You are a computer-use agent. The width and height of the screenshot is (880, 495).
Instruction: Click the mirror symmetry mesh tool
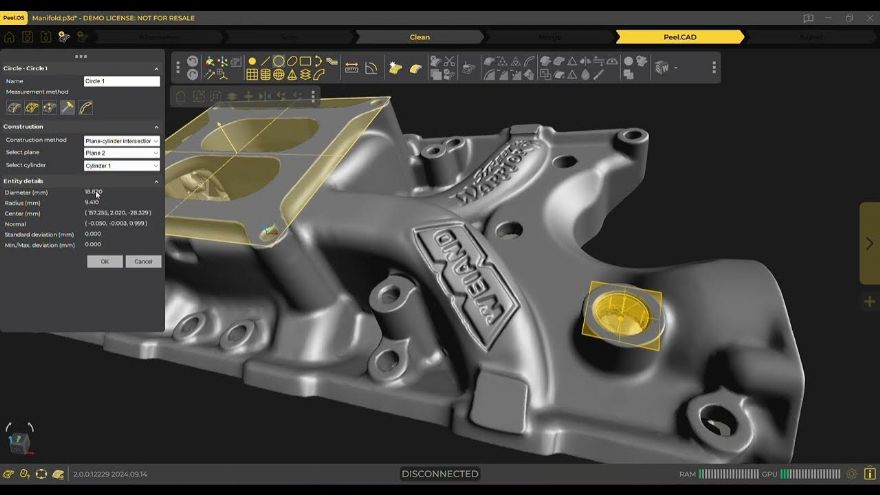585,61
